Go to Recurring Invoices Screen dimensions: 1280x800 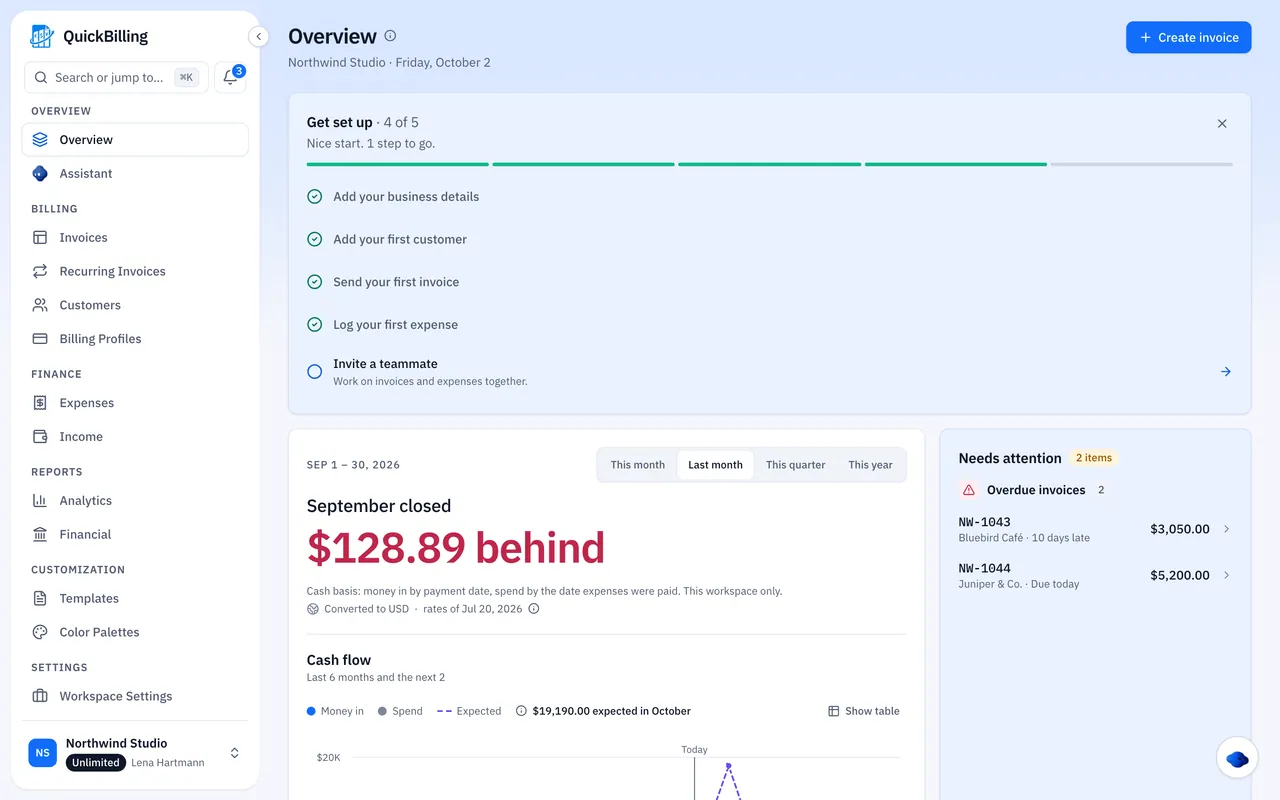click(x=135, y=271)
